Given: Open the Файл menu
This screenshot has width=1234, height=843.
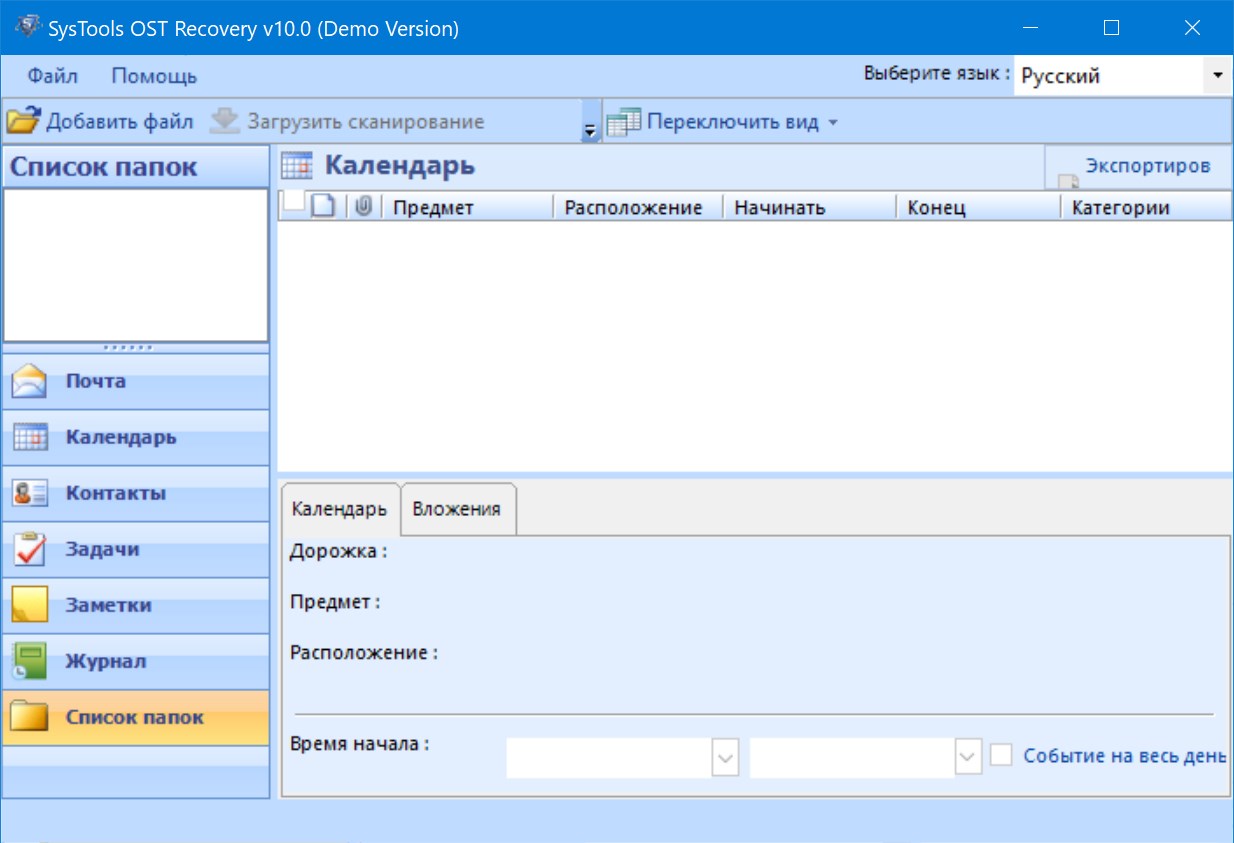Looking at the screenshot, I should (52, 76).
